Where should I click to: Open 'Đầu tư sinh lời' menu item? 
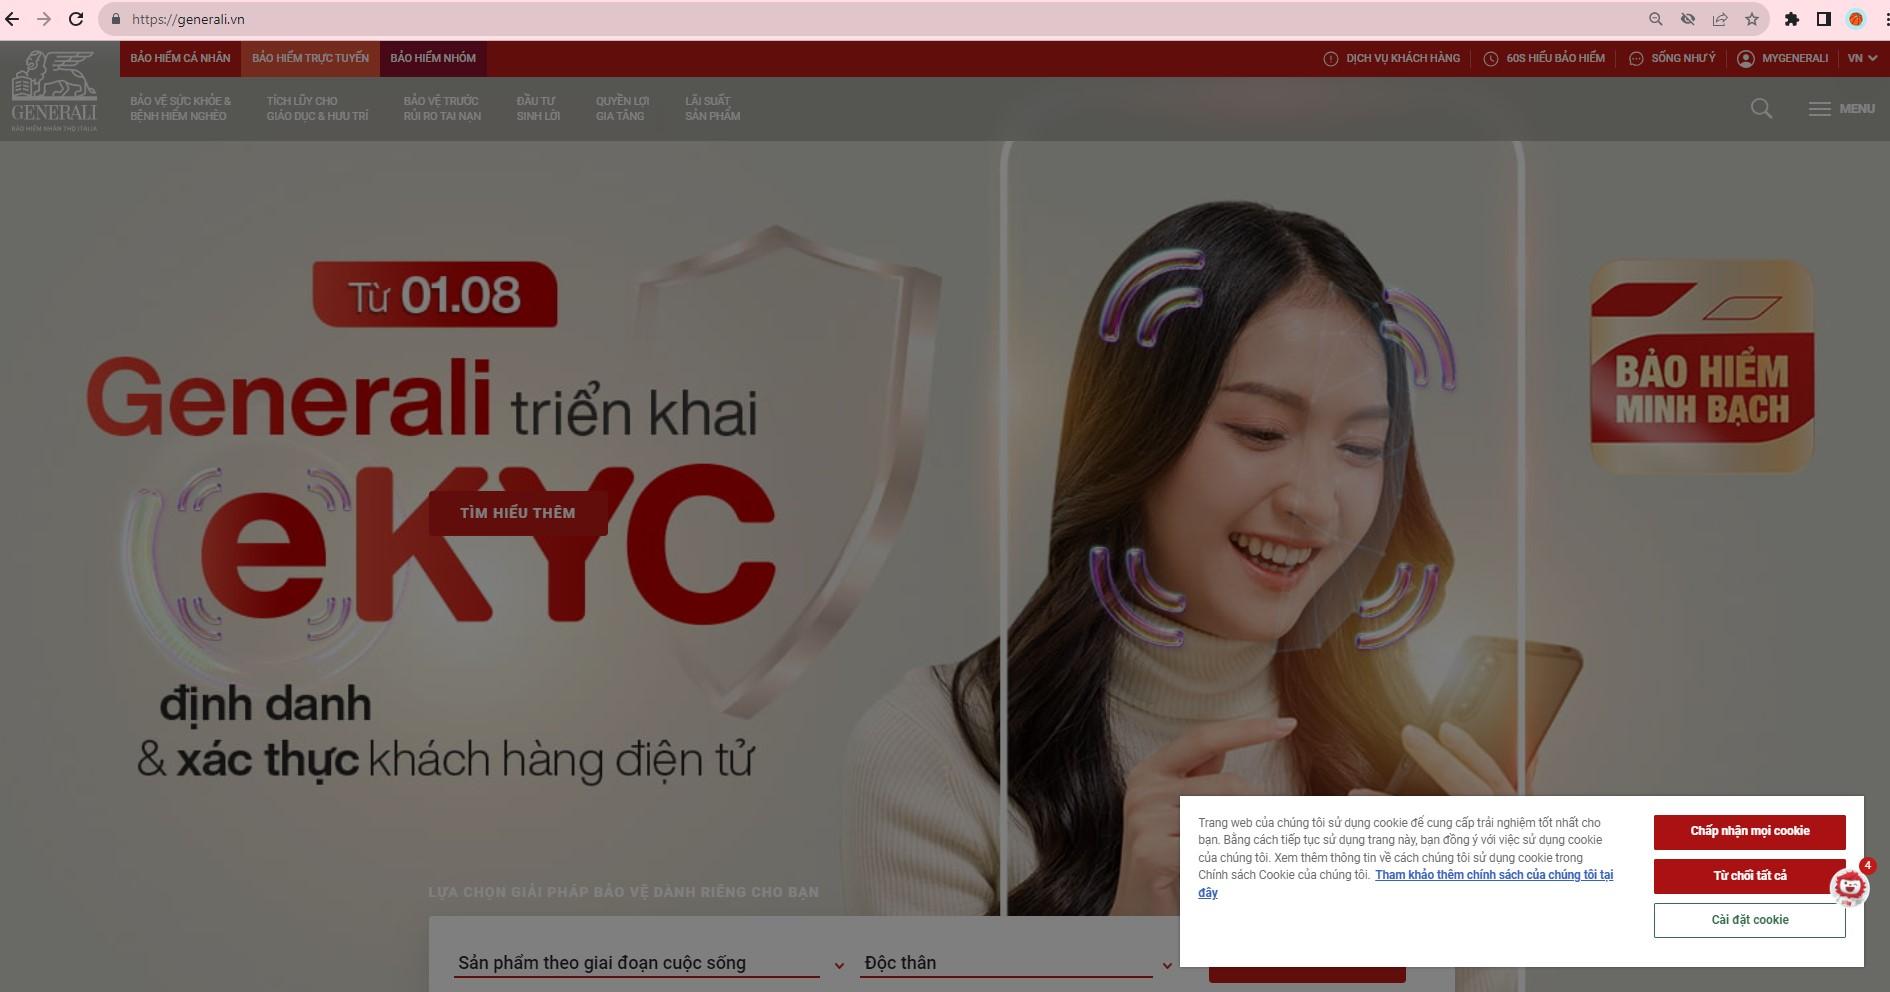tap(537, 108)
